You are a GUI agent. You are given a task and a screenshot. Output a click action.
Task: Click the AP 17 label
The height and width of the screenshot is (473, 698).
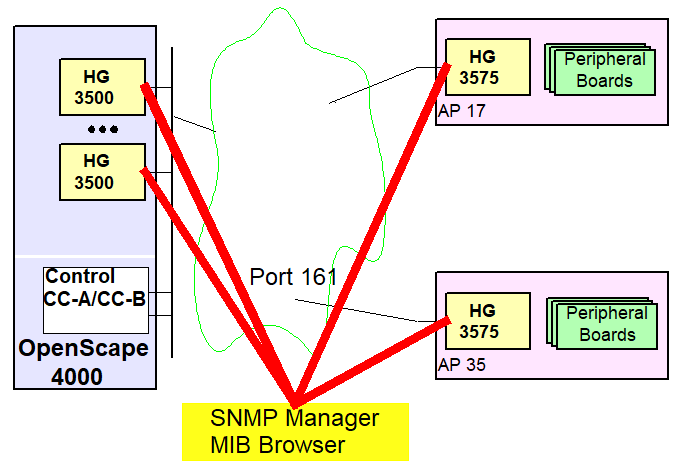462,111
